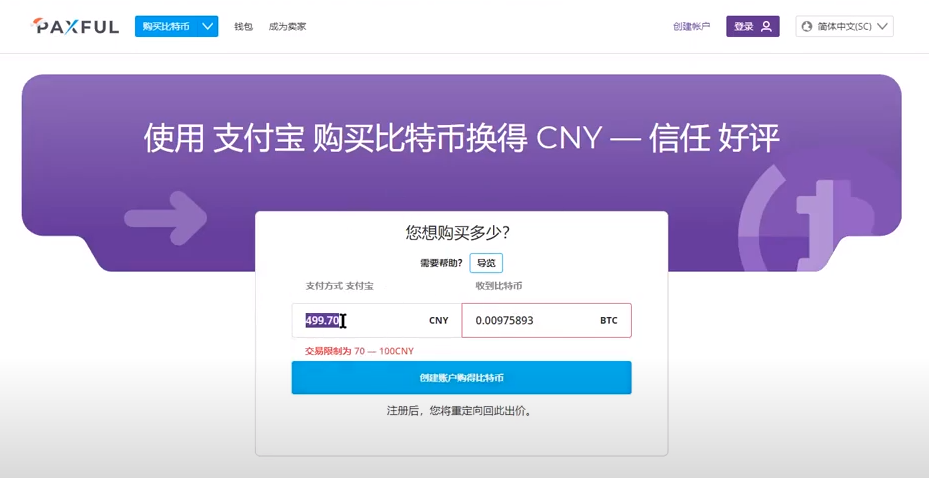The image size is (929, 478).
Task: Click the globe icon in language selector
Action: tap(806, 27)
